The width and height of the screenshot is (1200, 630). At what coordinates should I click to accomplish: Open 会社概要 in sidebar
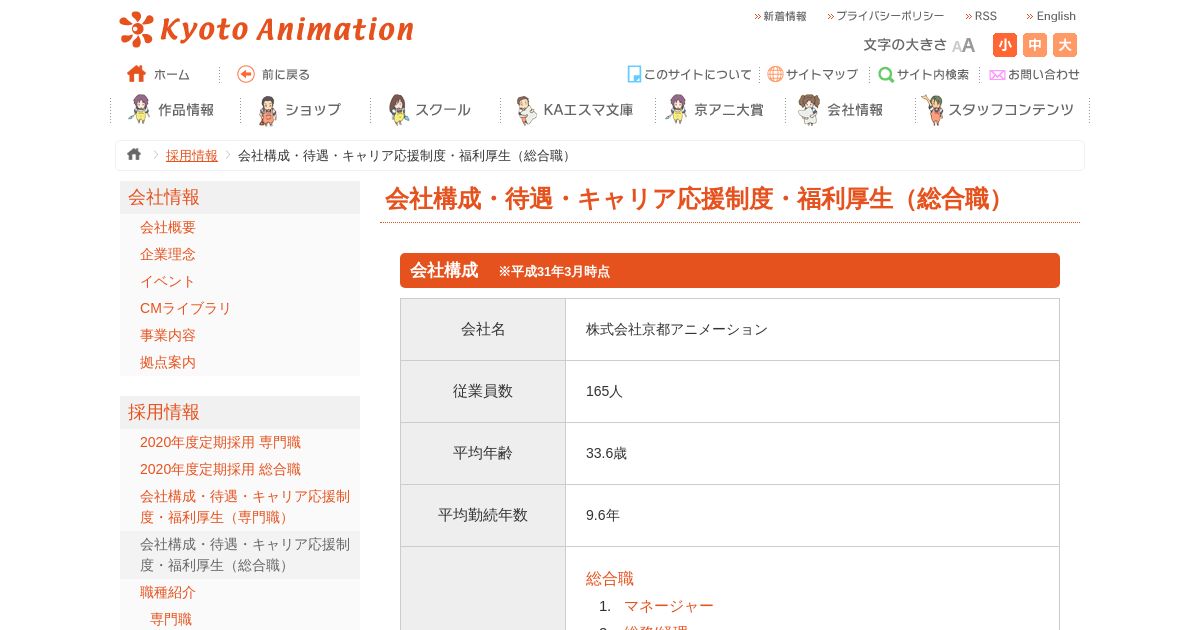pos(168,227)
